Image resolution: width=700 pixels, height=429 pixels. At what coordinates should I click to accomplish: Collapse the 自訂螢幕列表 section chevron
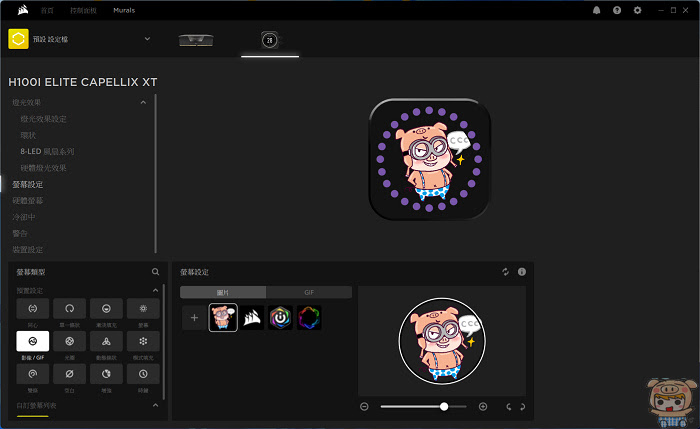click(x=155, y=405)
